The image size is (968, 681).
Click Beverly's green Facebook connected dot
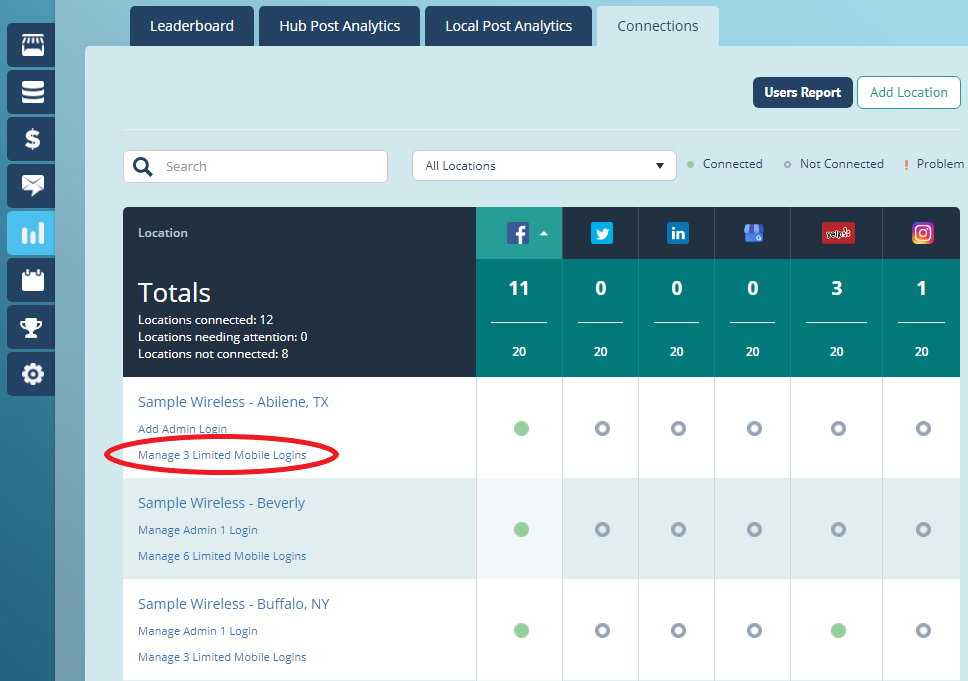[521, 530]
